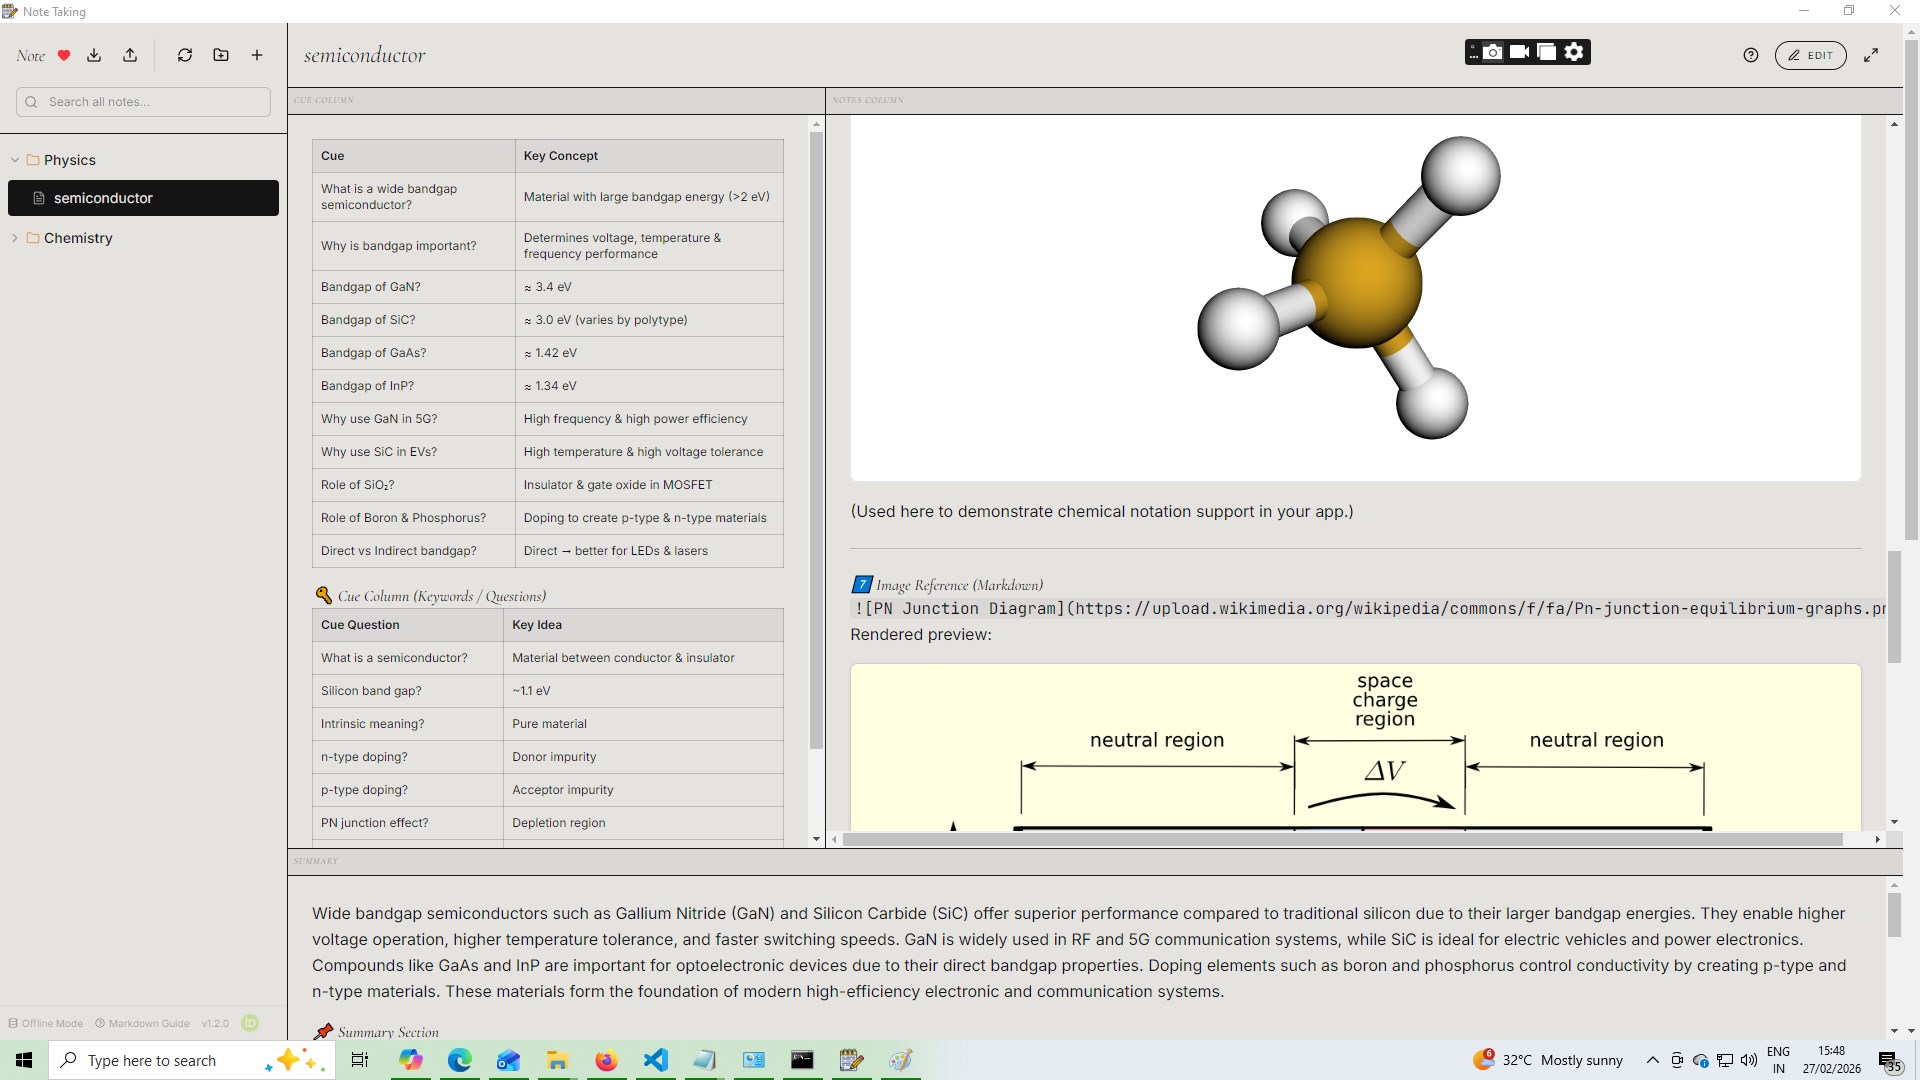Open capture toolbar settings gear
Screen dimensions: 1920x1080
(1575, 52)
